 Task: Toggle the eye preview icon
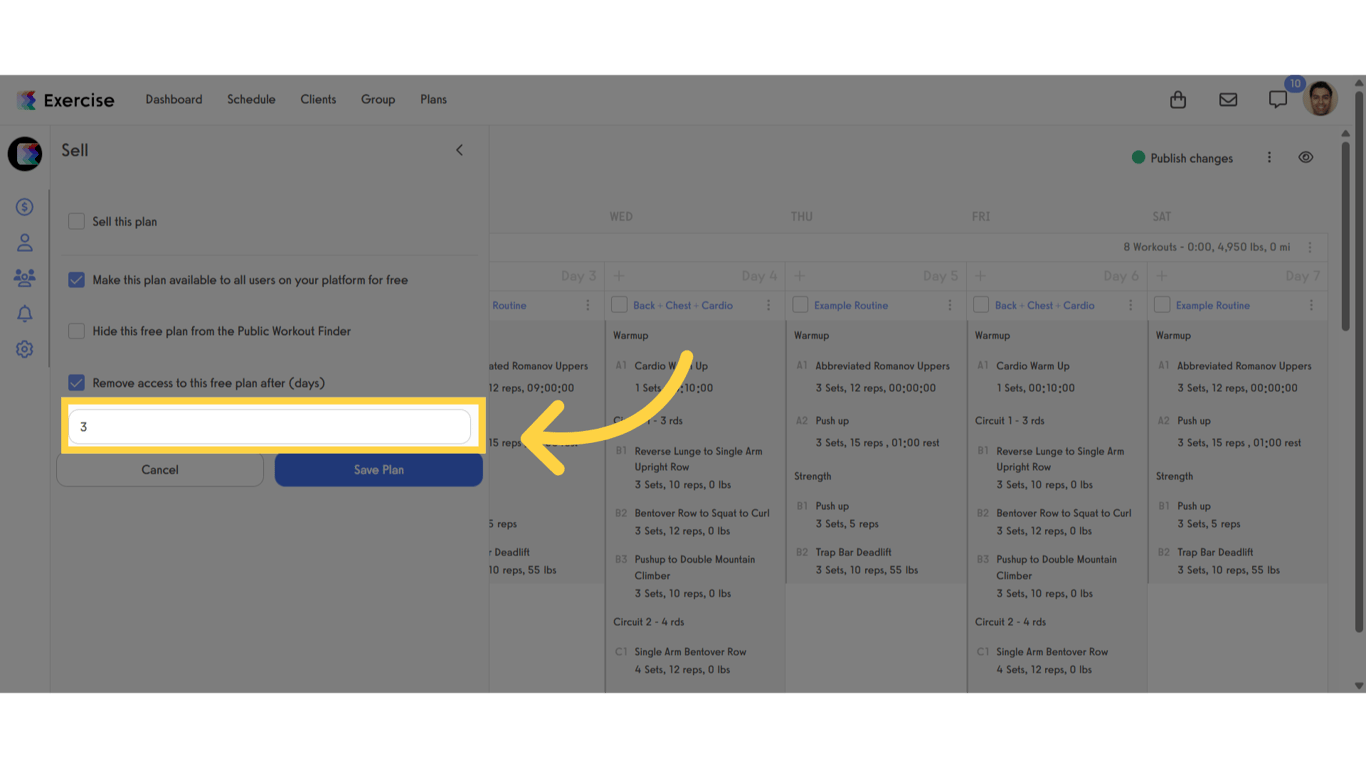[1306, 158]
